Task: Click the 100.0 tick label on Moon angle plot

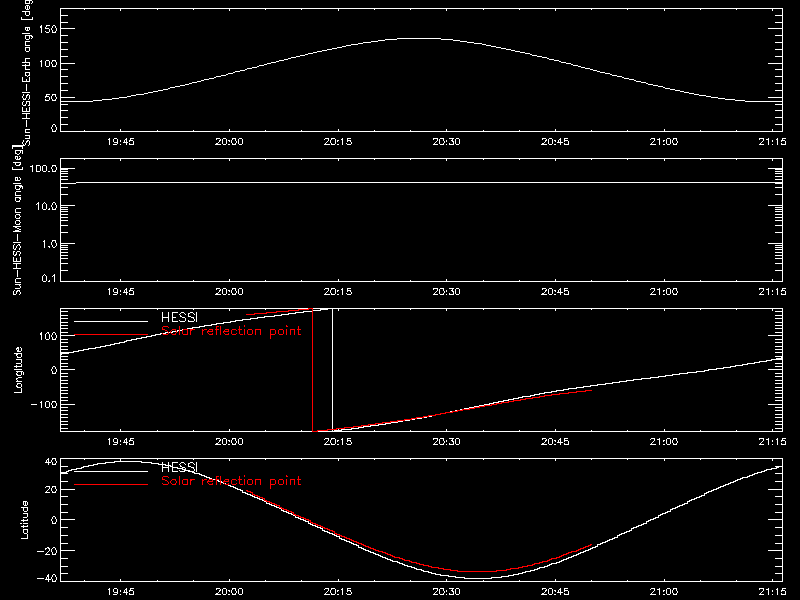Action: (x=43, y=169)
